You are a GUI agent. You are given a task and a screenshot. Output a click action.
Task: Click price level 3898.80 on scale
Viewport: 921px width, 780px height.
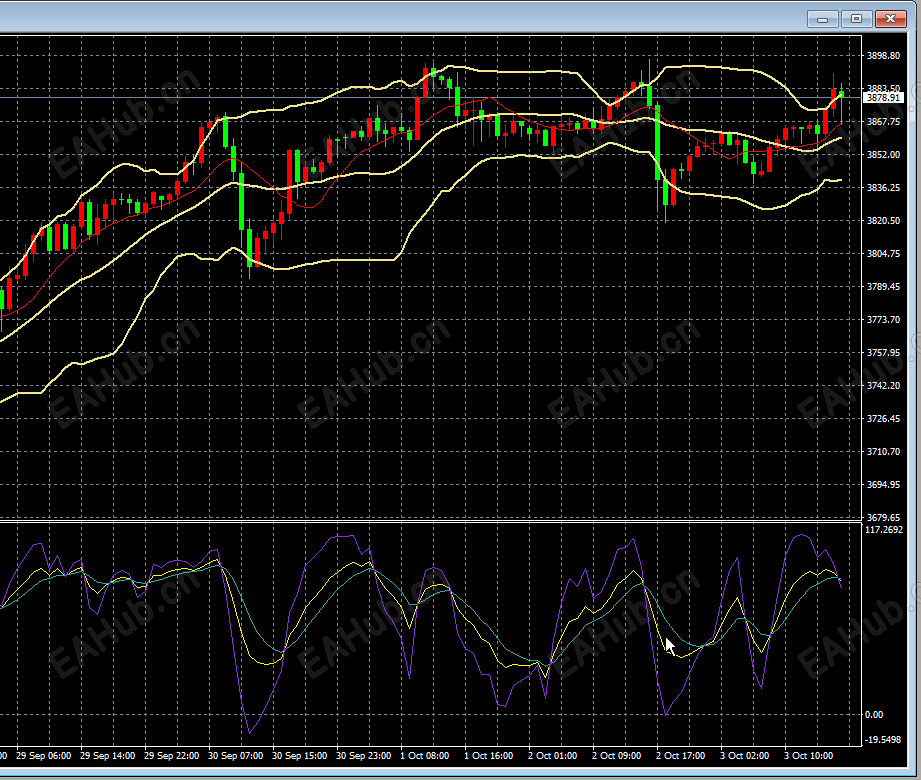(883, 56)
